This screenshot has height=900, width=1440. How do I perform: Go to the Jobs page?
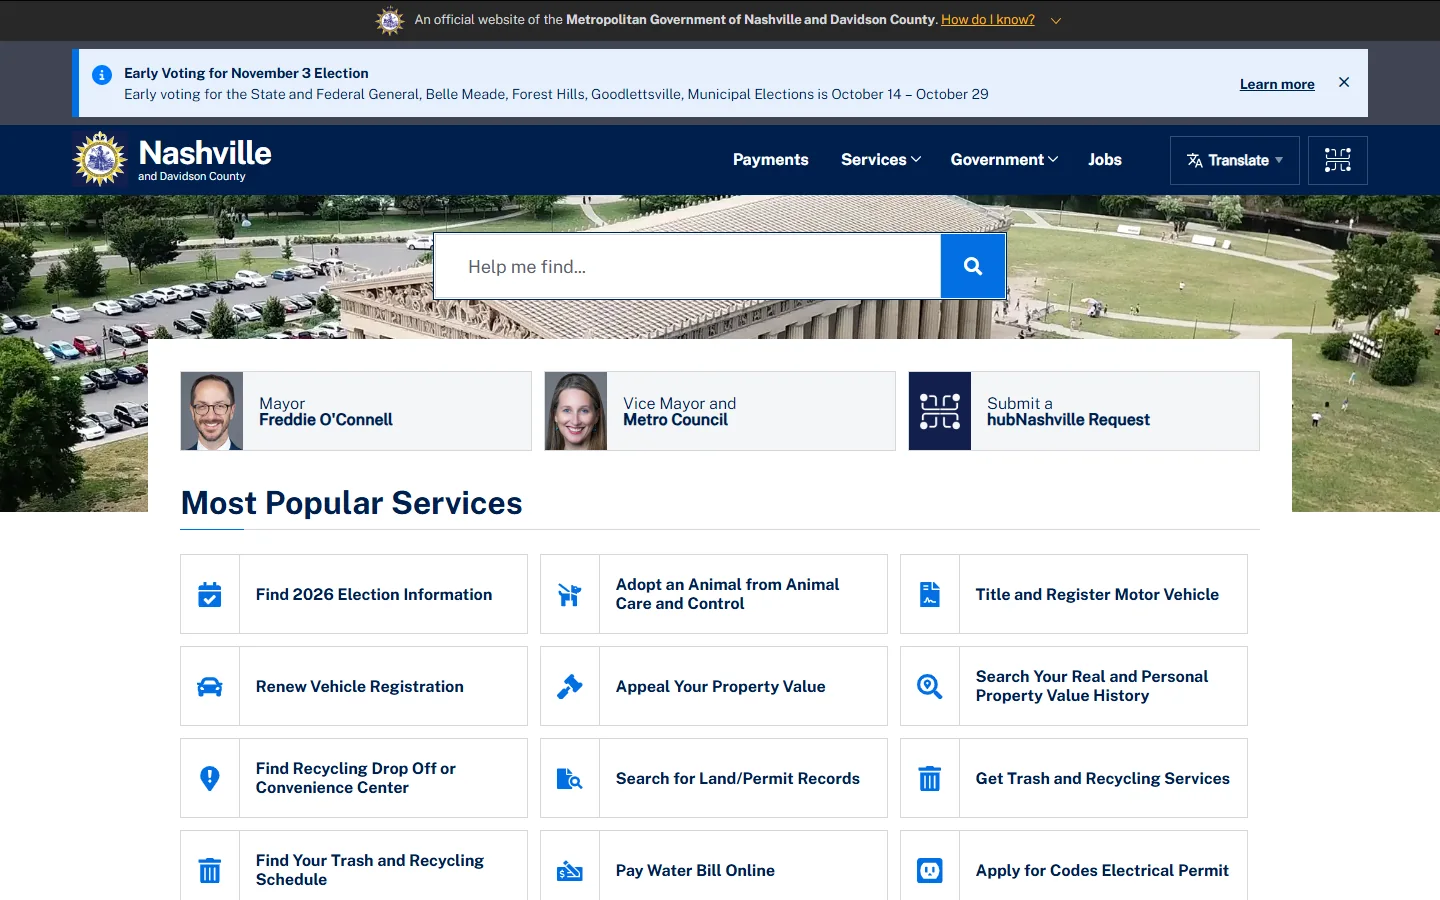click(x=1105, y=159)
